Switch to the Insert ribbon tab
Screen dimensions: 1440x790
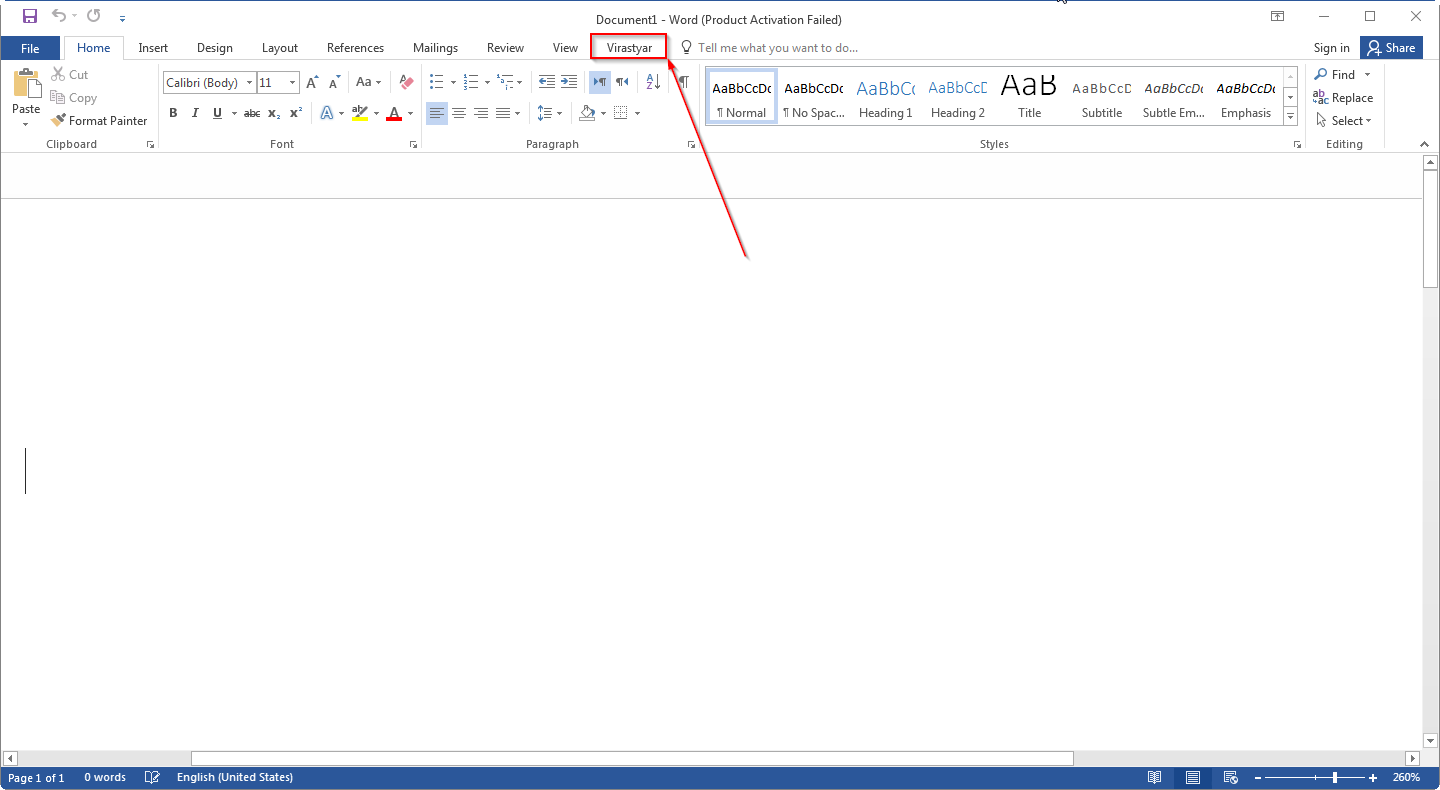153,48
